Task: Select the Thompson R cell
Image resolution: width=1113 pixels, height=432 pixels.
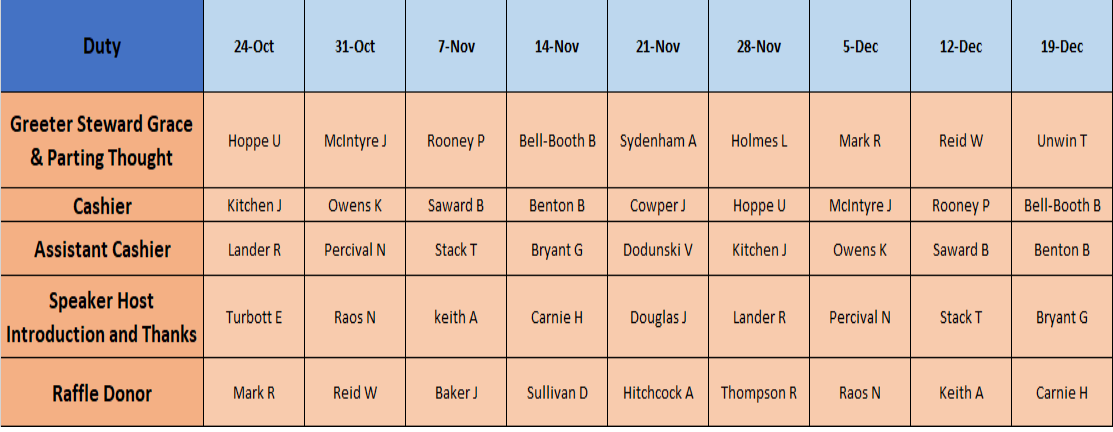Action: point(759,392)
